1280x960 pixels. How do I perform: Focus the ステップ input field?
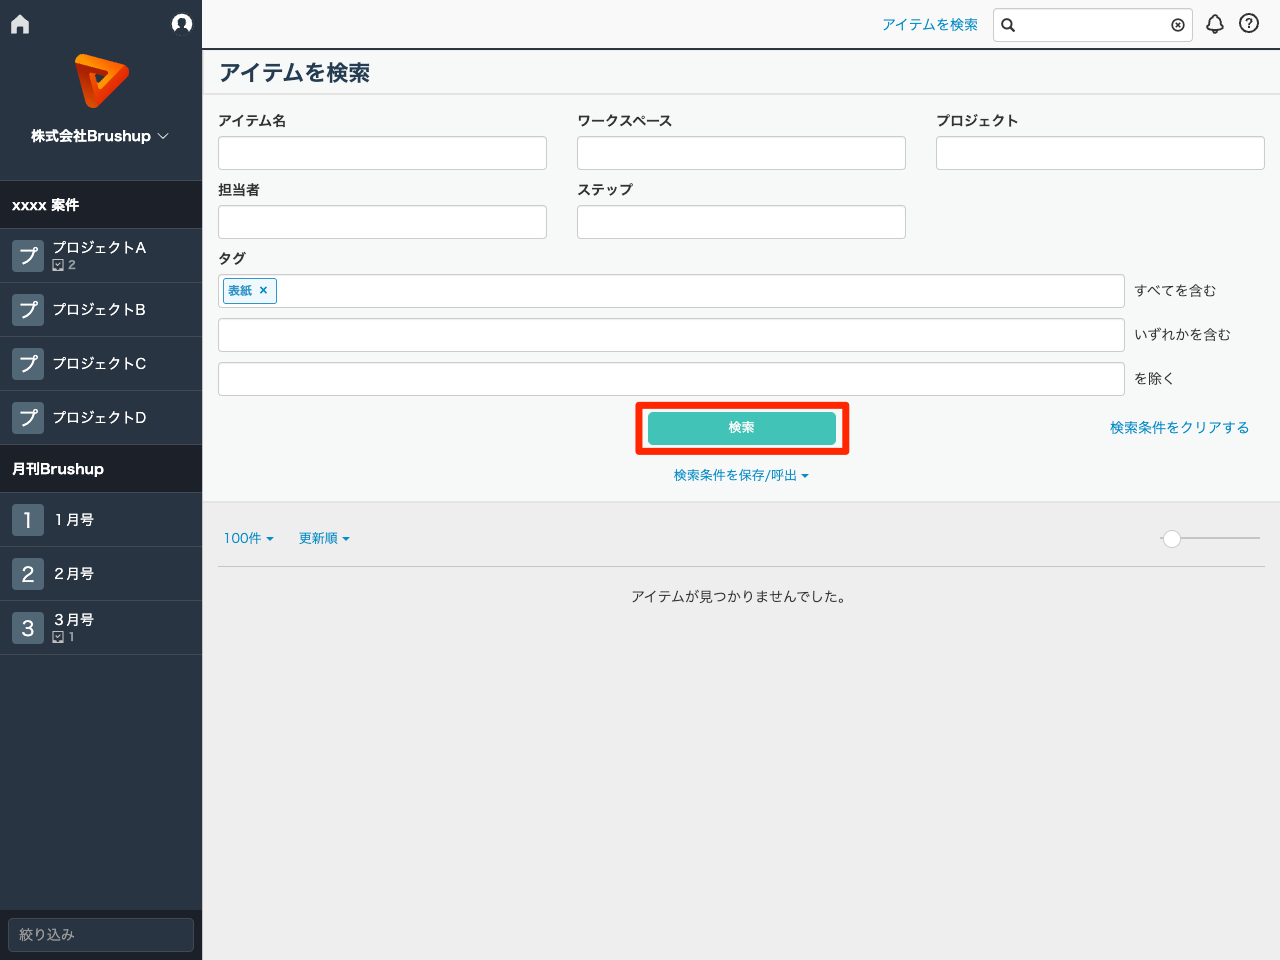[741, 222]
